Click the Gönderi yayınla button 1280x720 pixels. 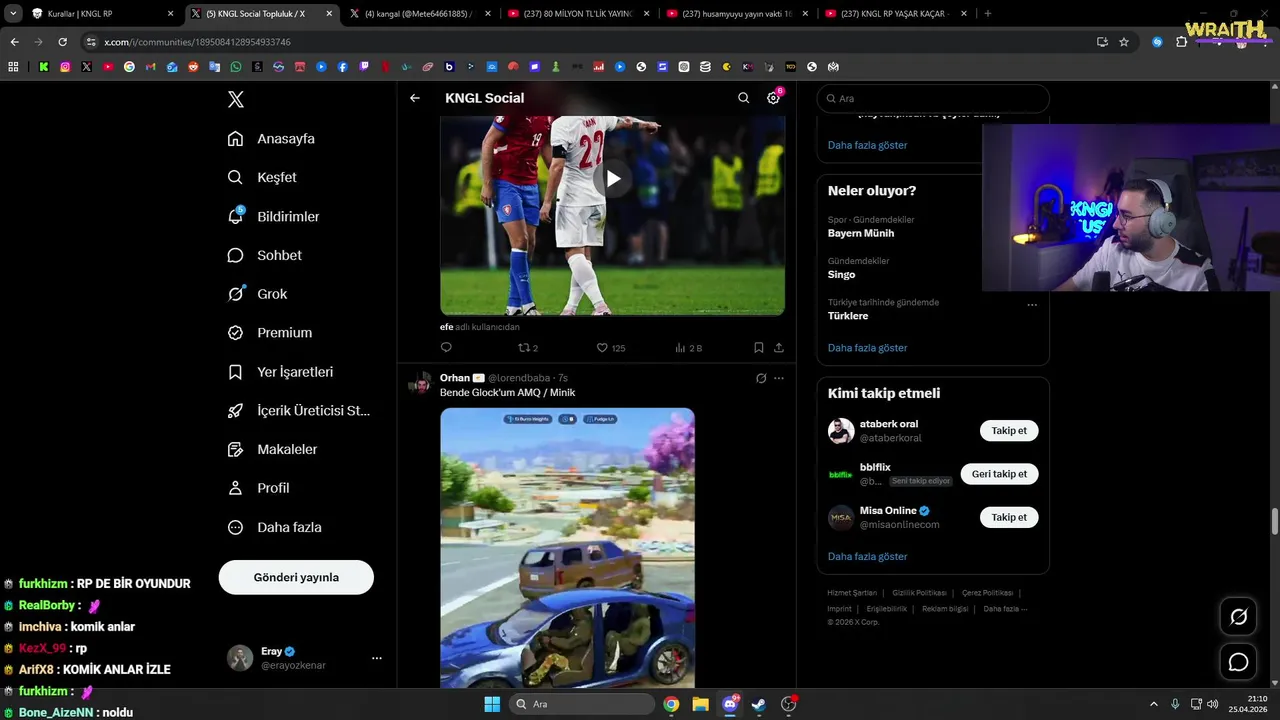pyautogui.click(x=296, y=577)
